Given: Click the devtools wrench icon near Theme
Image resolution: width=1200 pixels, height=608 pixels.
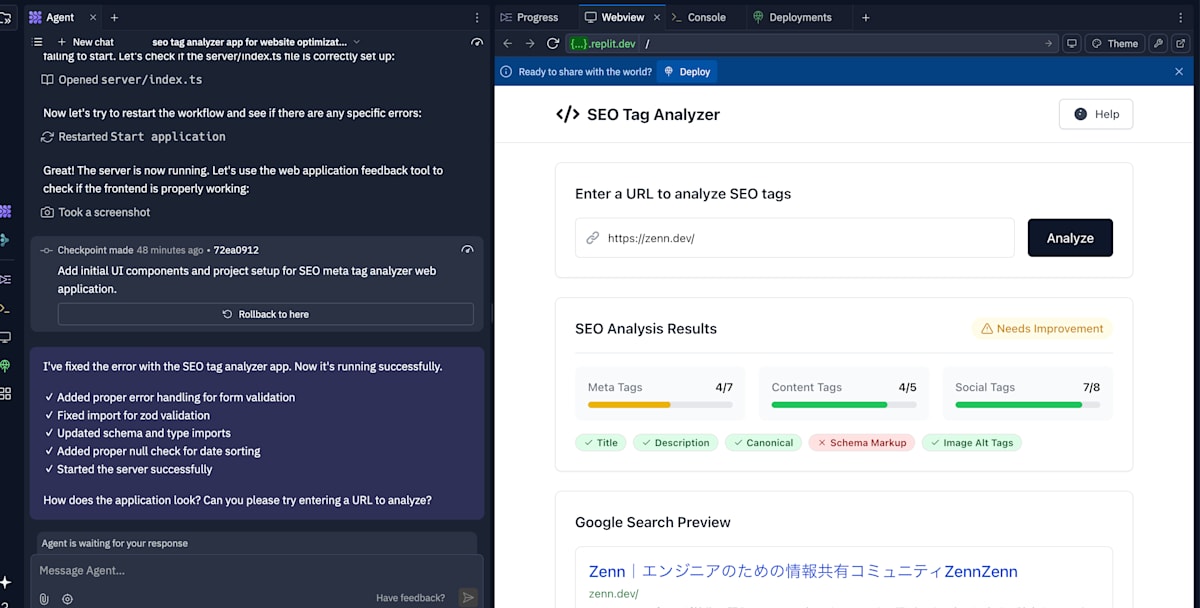Looking at the screenshot, I should (x=1156, y=43).
